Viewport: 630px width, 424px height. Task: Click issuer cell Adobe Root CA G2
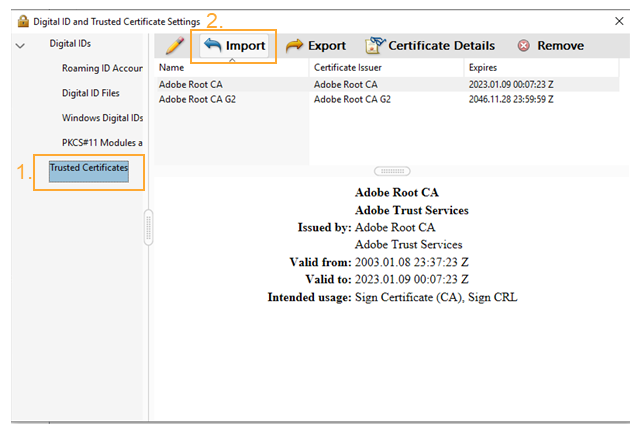352,99
